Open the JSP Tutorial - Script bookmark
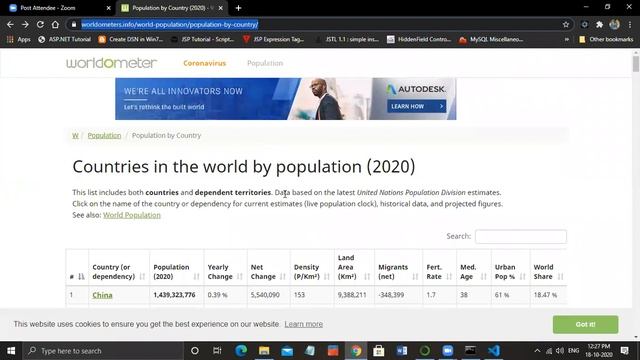Screen dimensions: 640x360 click(x=202, y=39)
